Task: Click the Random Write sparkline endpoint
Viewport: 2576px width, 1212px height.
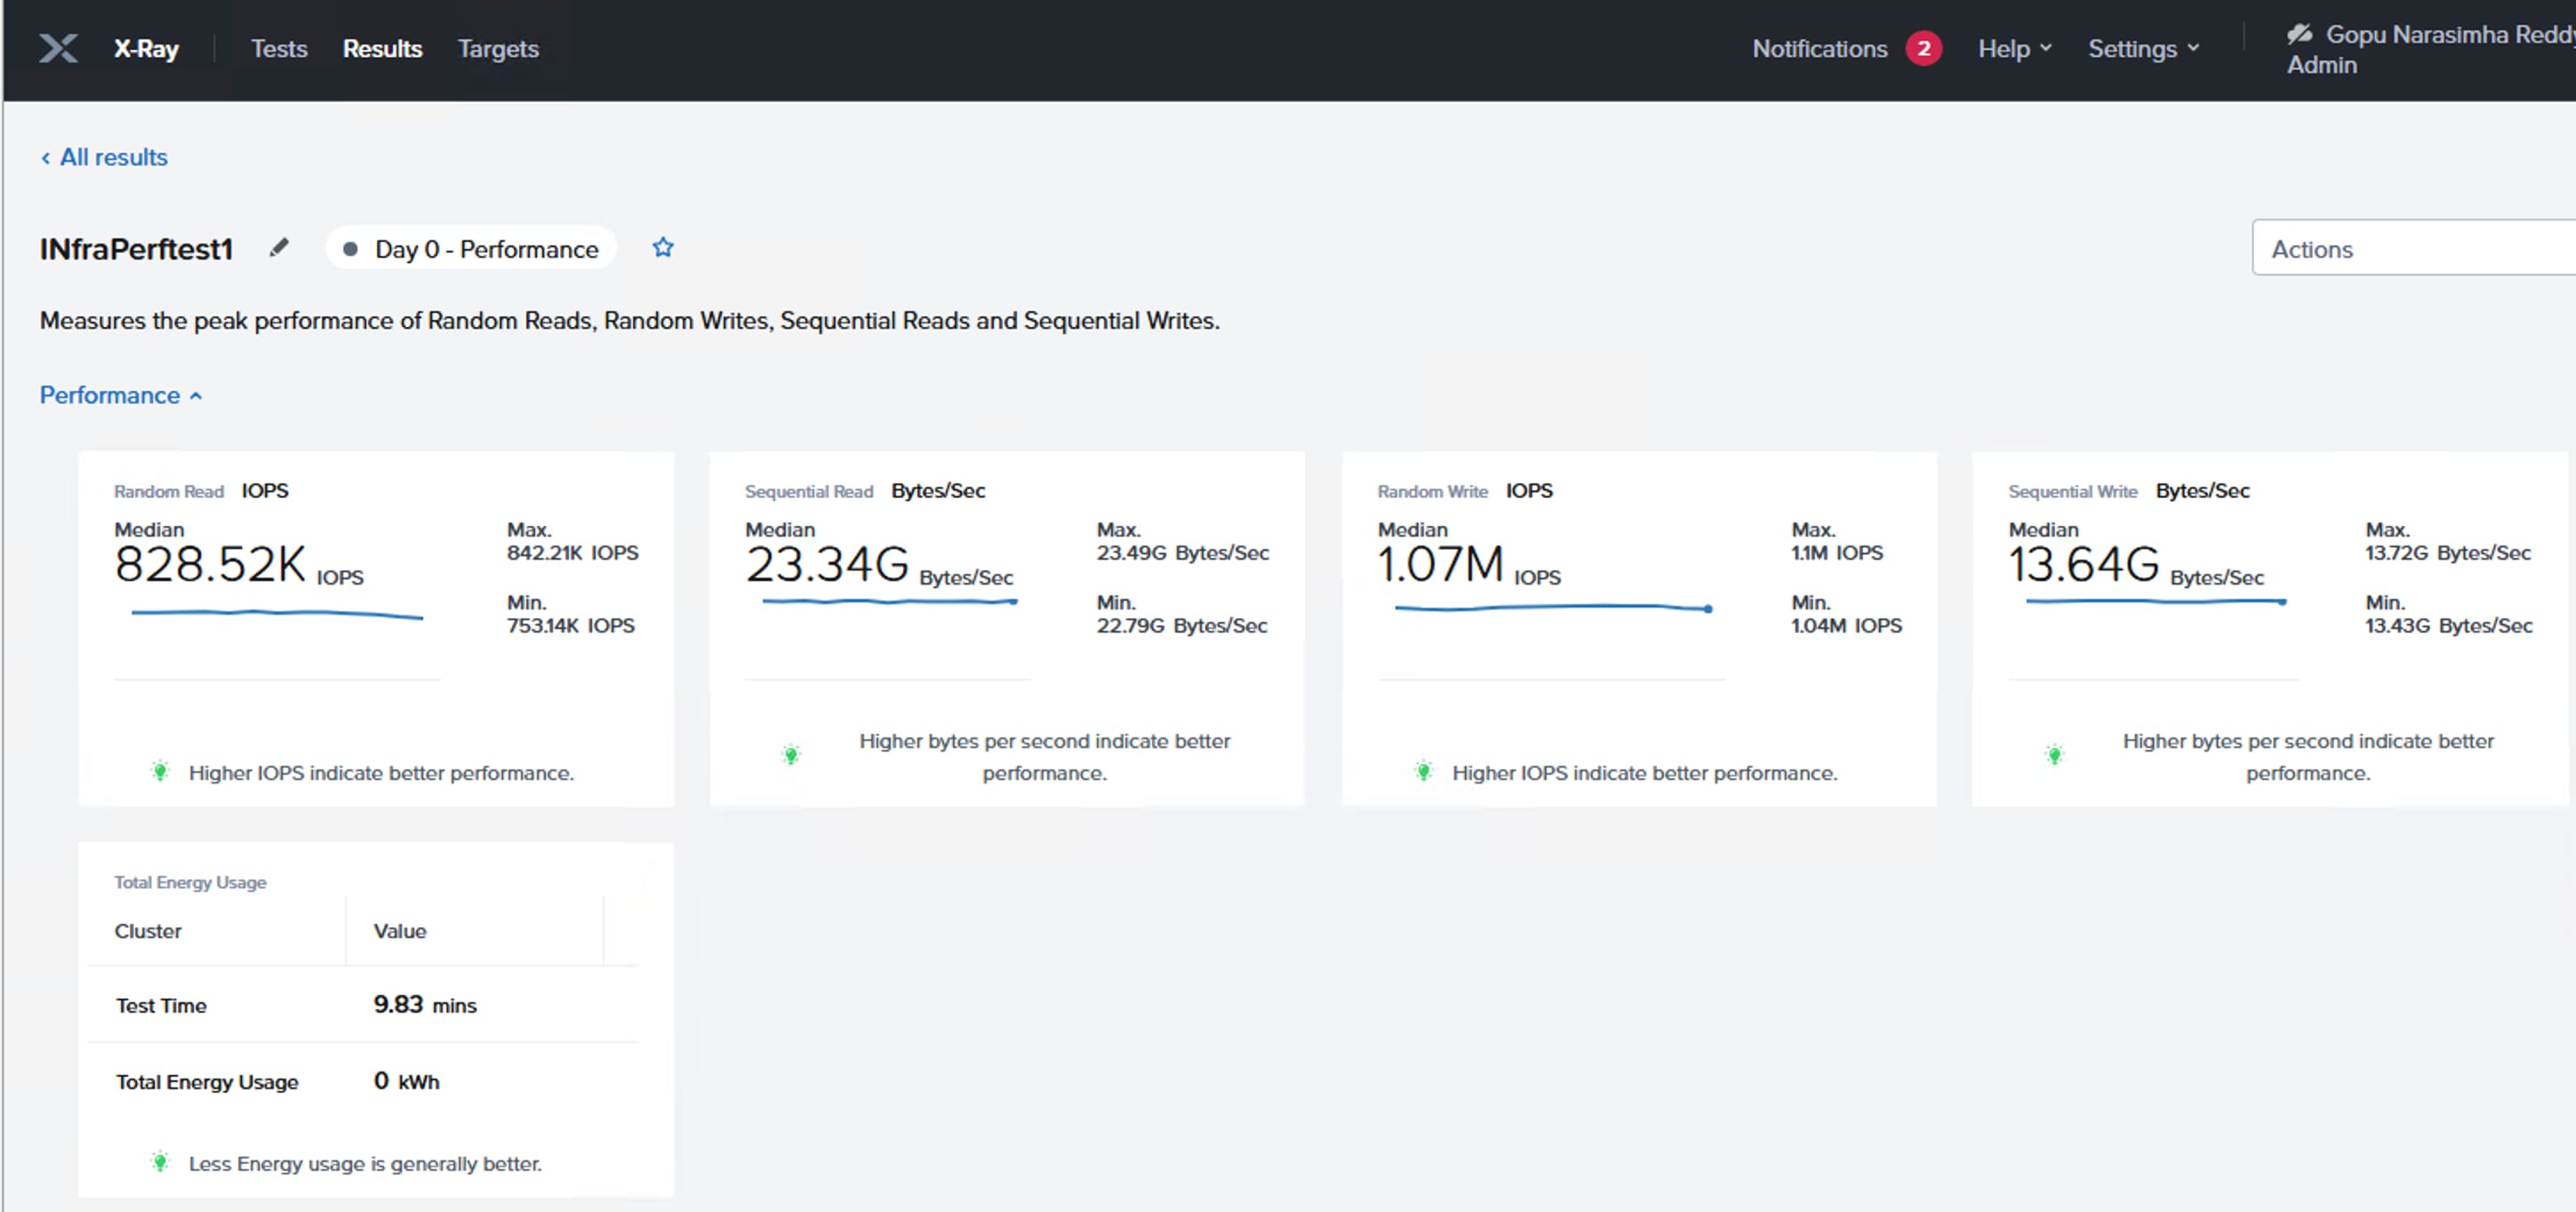Action: [x=1708, y=609]
